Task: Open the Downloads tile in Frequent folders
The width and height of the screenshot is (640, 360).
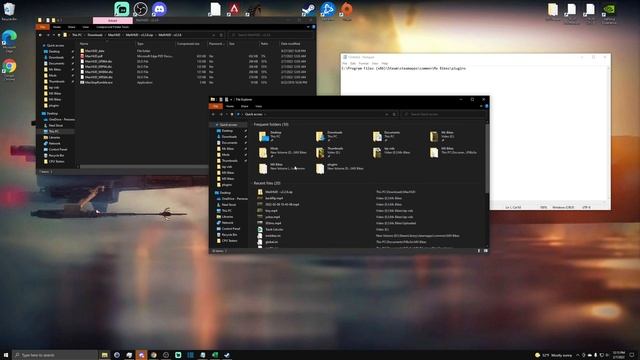Action: pyautogui.click(x=339, y=136)
